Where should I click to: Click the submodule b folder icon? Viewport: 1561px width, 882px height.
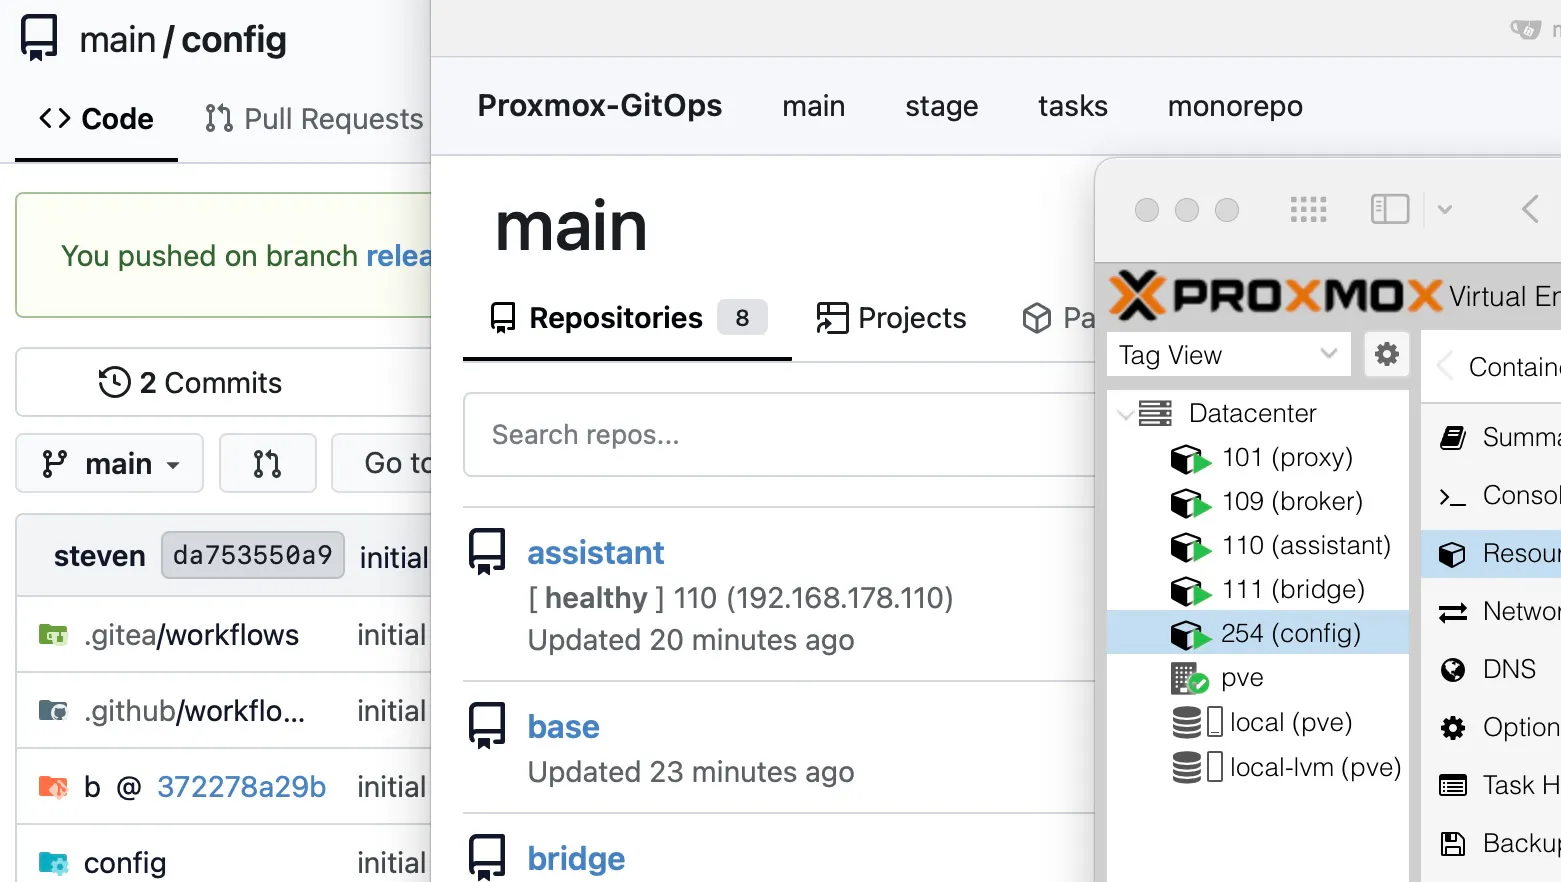point(53,787)
